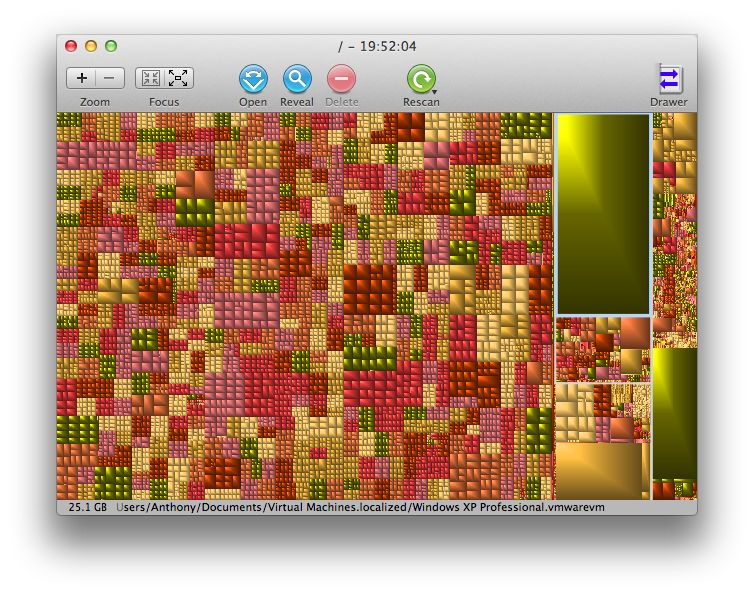Screen dimensions: 754x594
Task: Reveal selected item using magnifier icon
Action: (x=297, y=78)
